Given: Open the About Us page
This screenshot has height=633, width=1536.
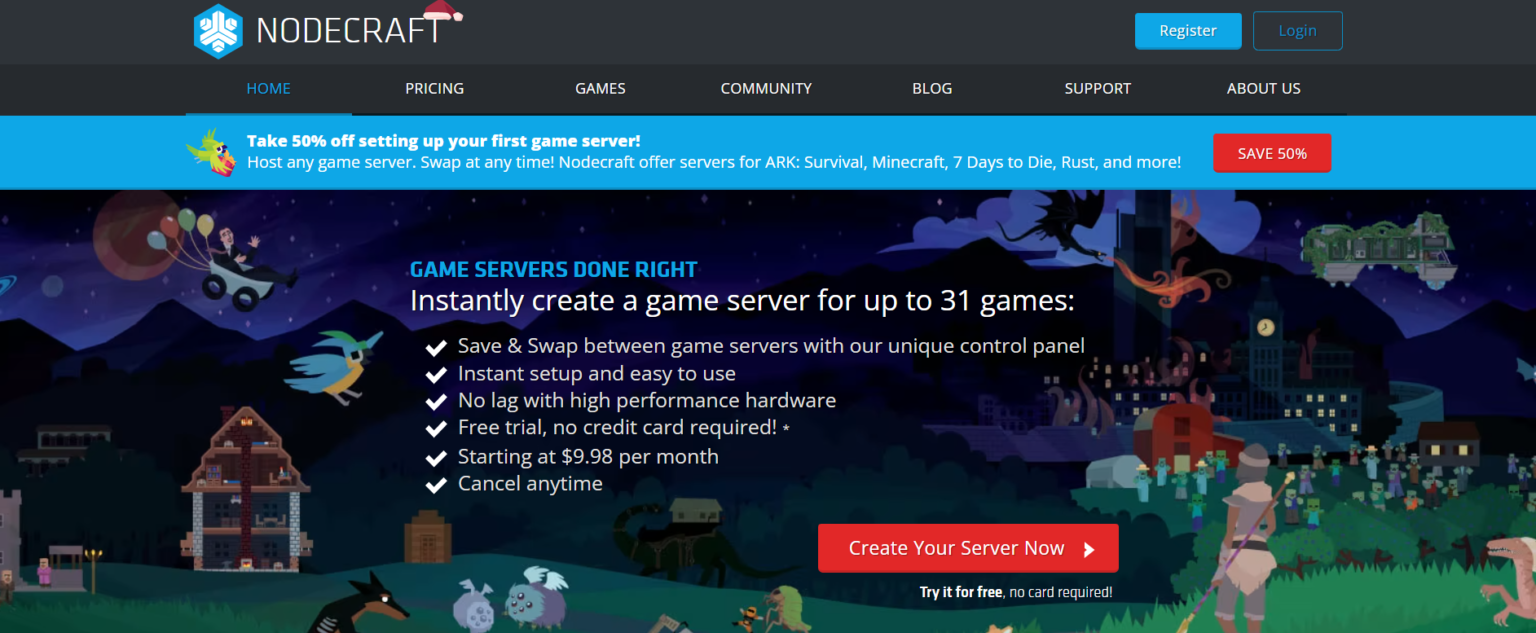Looking at the screenshot, I should [1263, 88].
